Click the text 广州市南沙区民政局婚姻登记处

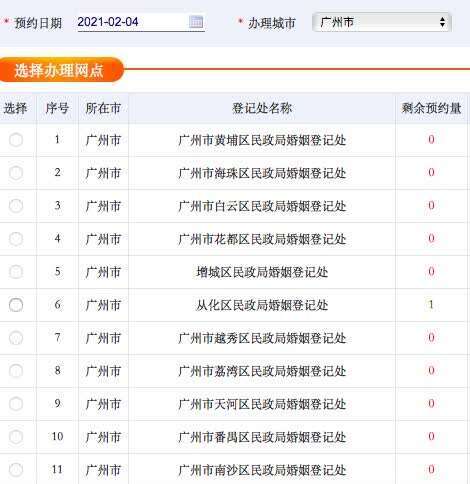tap(262, 470)
